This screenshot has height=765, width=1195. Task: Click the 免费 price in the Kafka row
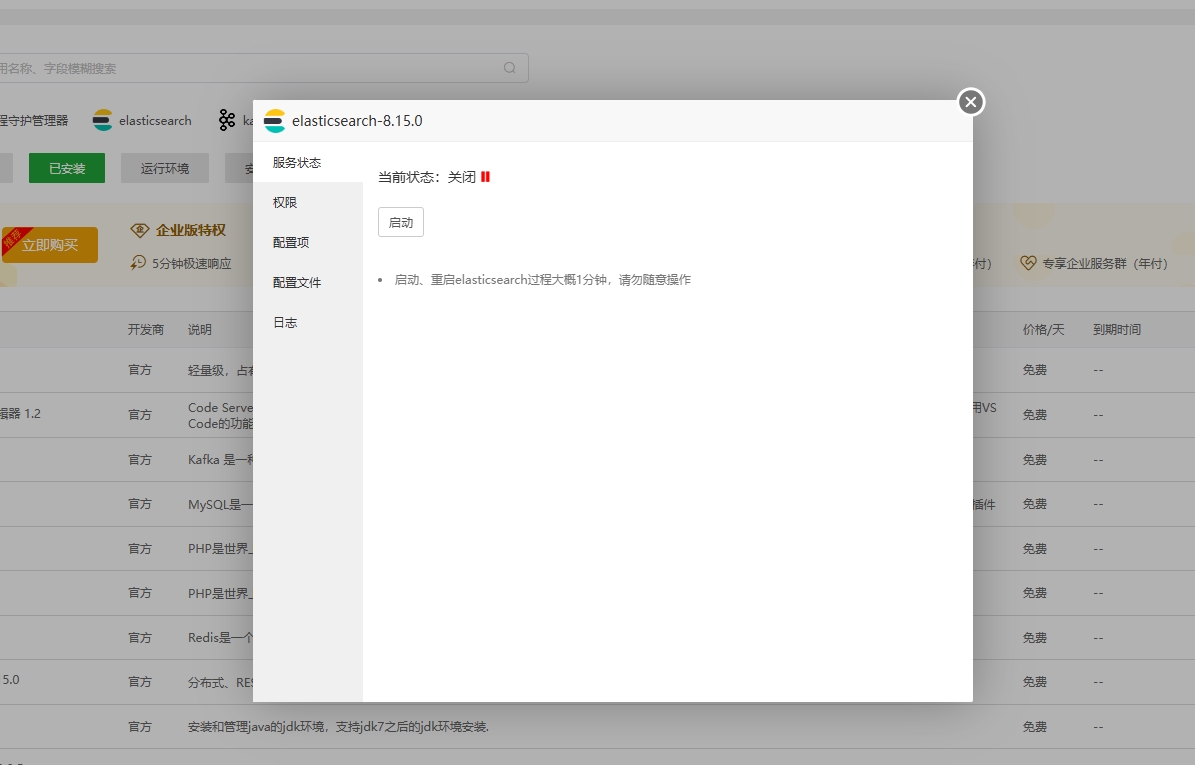(x=1034, y=459)
